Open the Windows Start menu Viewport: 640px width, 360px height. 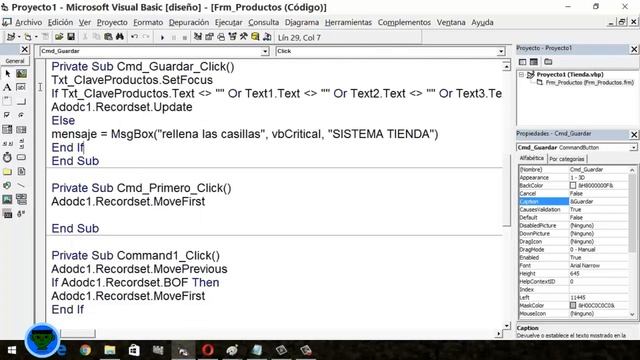[x=11, y=350]
